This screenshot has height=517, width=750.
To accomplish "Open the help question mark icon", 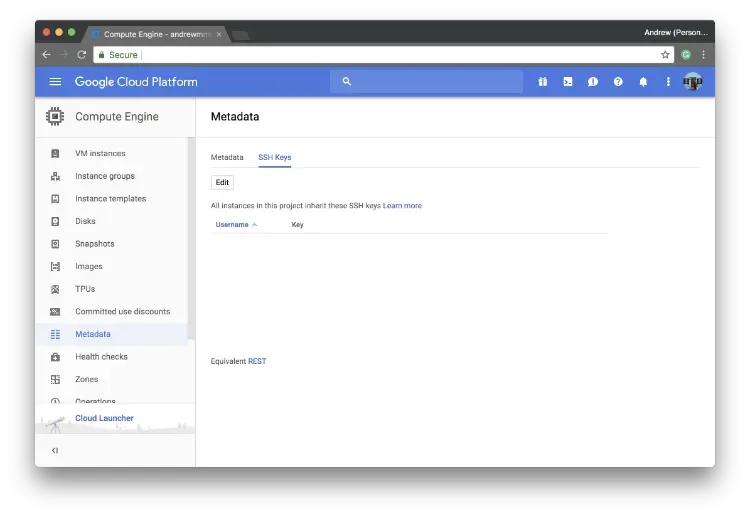I will (x=618, y=82).
